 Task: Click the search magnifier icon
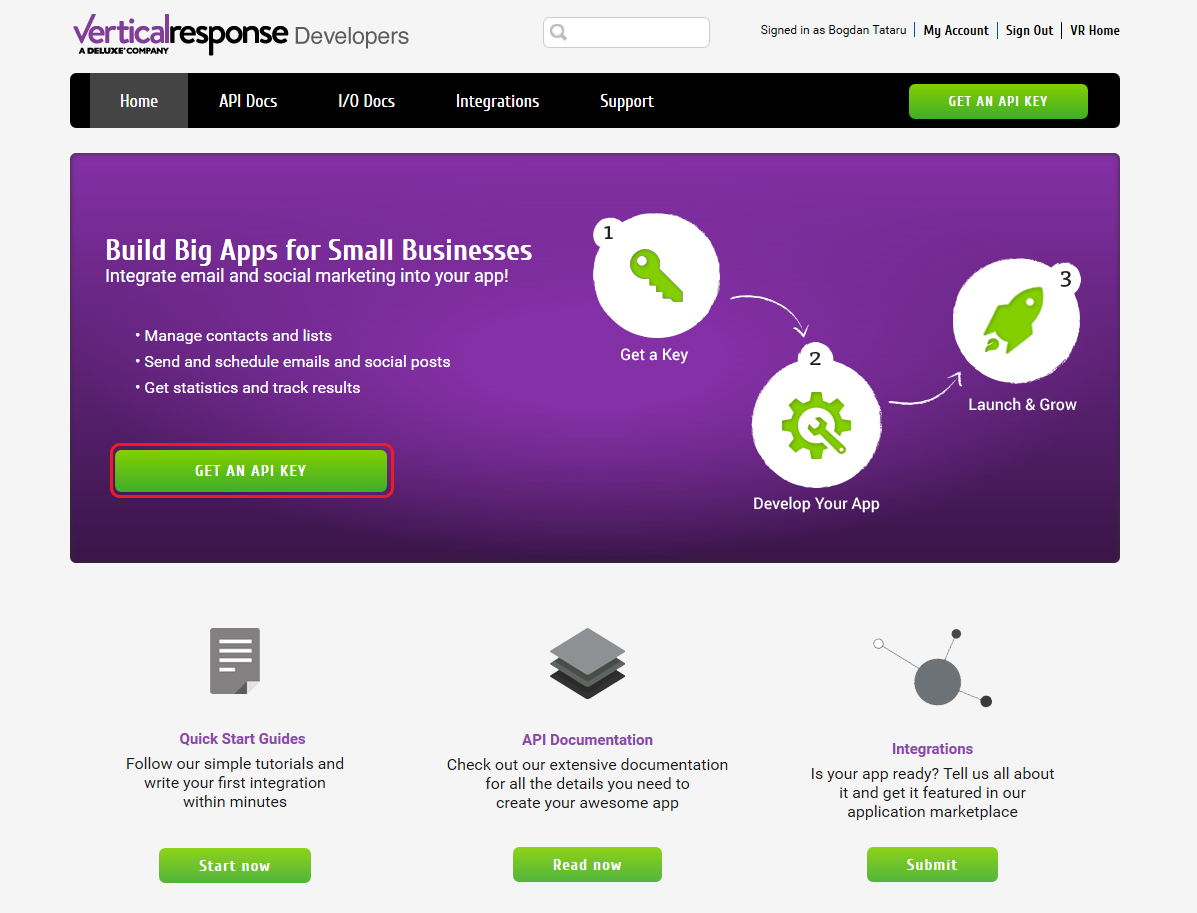click(x=559, y=32)
